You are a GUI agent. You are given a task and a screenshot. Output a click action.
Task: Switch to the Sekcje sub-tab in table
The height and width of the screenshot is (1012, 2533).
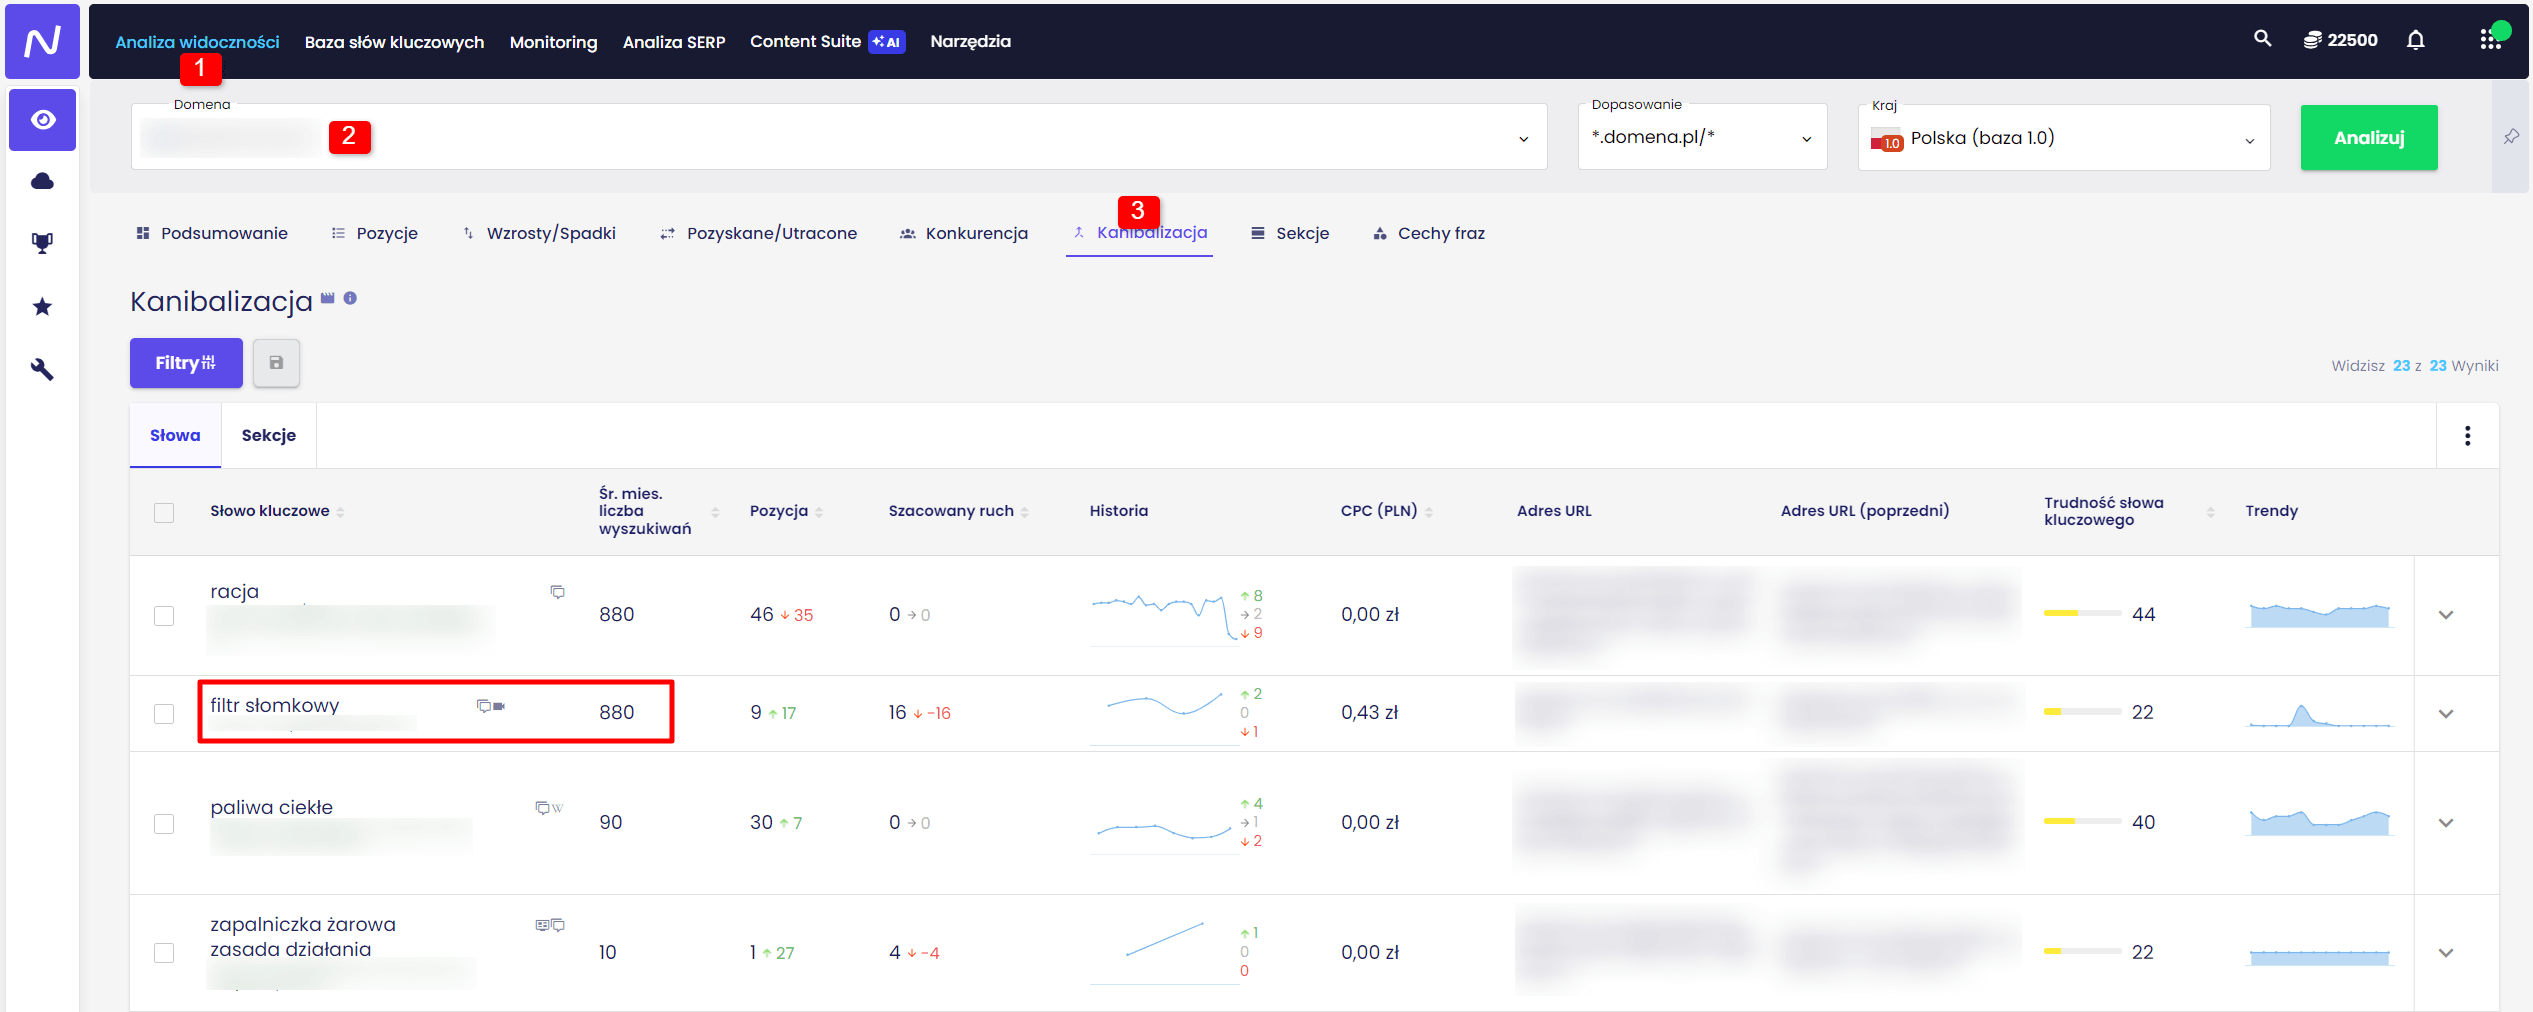268,436
